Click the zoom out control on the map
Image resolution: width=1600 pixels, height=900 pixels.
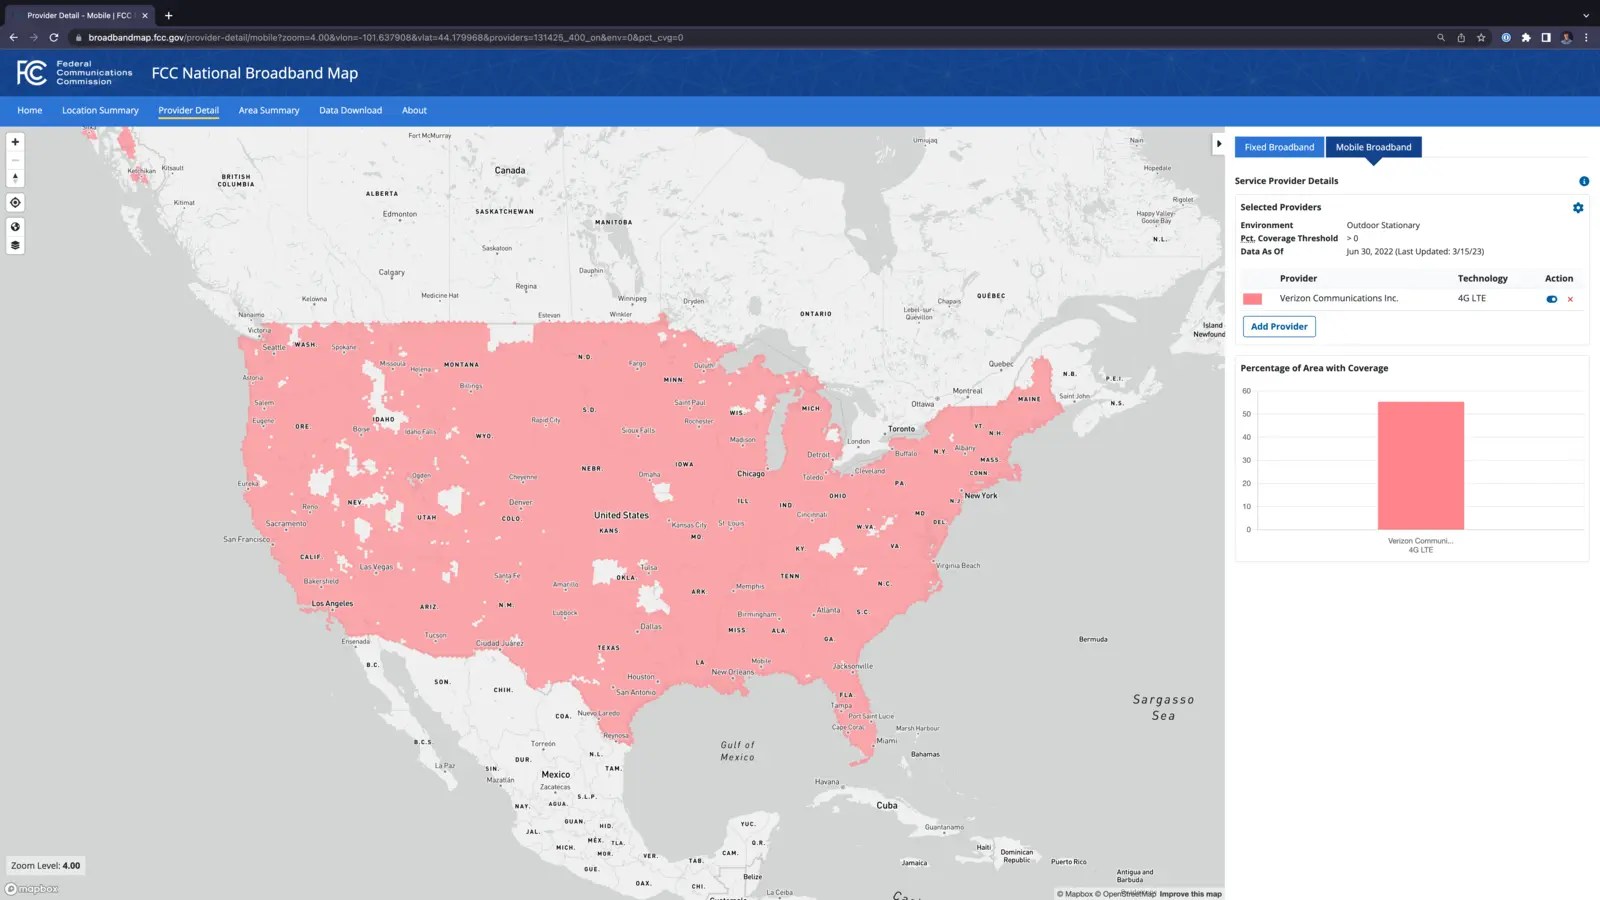[x=15, y=160]
